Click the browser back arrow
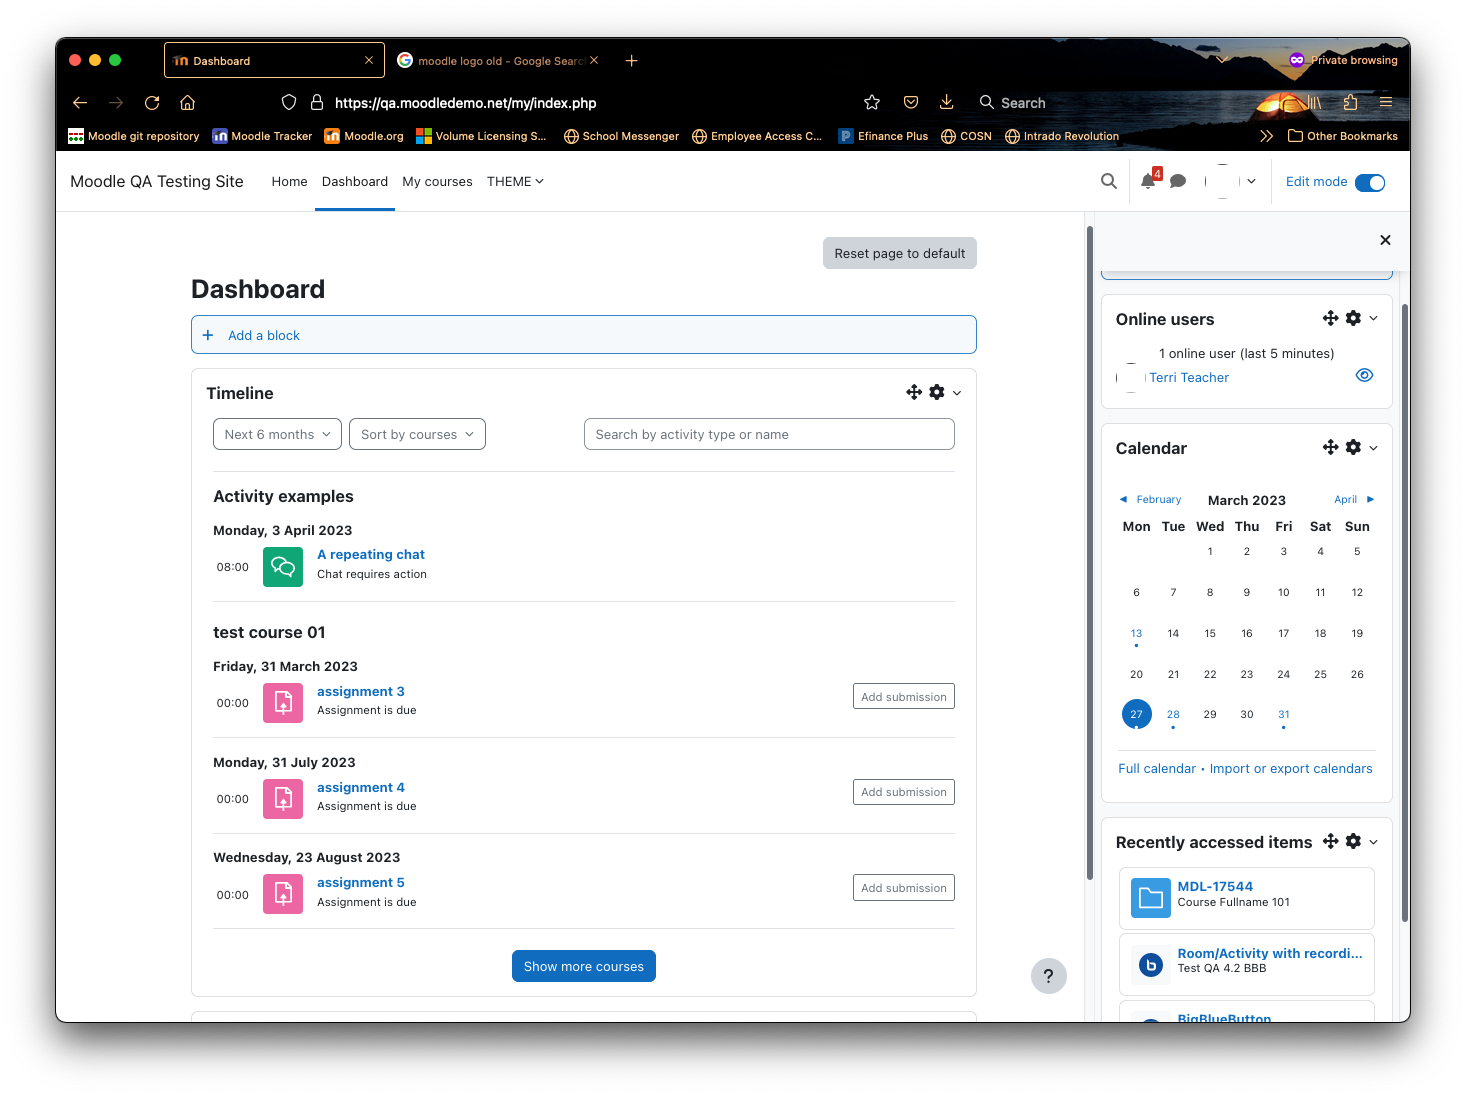Image resolution: width=1466 pixels, height=1096 pixels. 80,103
